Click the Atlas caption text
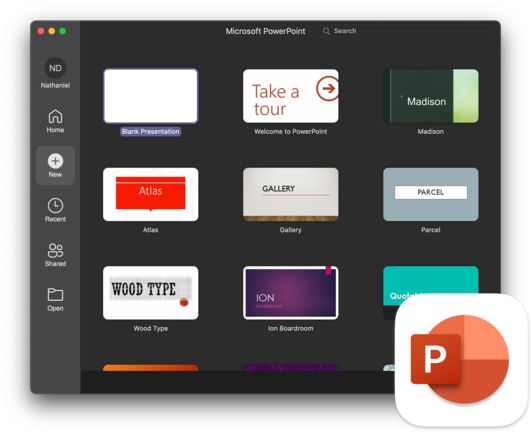 tap(151, 230)
